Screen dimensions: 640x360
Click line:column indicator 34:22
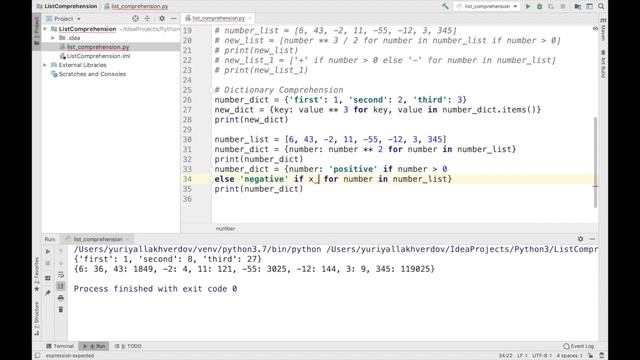[505, 356]
